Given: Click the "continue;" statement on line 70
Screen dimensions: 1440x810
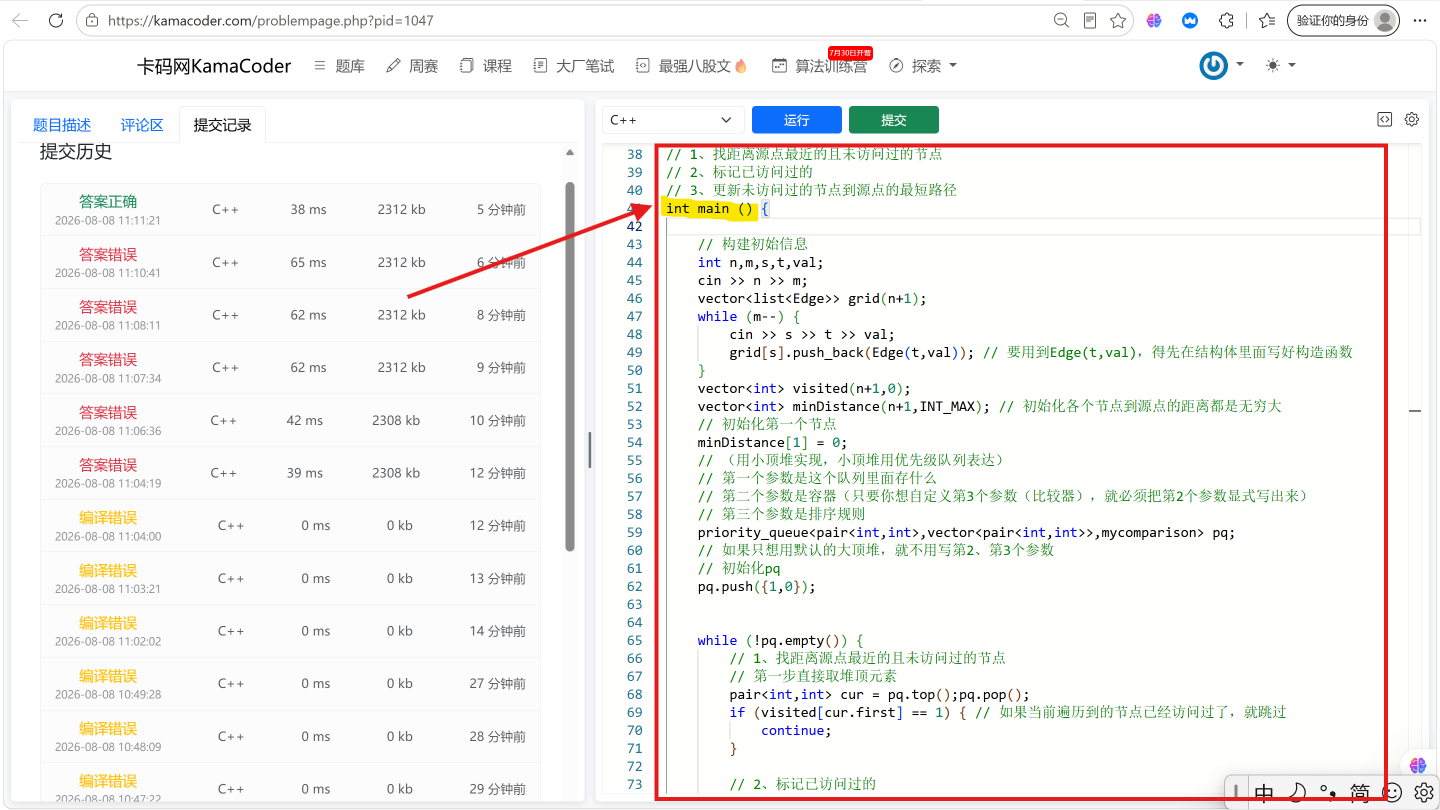Looking at the screenshot, I should coord(796,731).
